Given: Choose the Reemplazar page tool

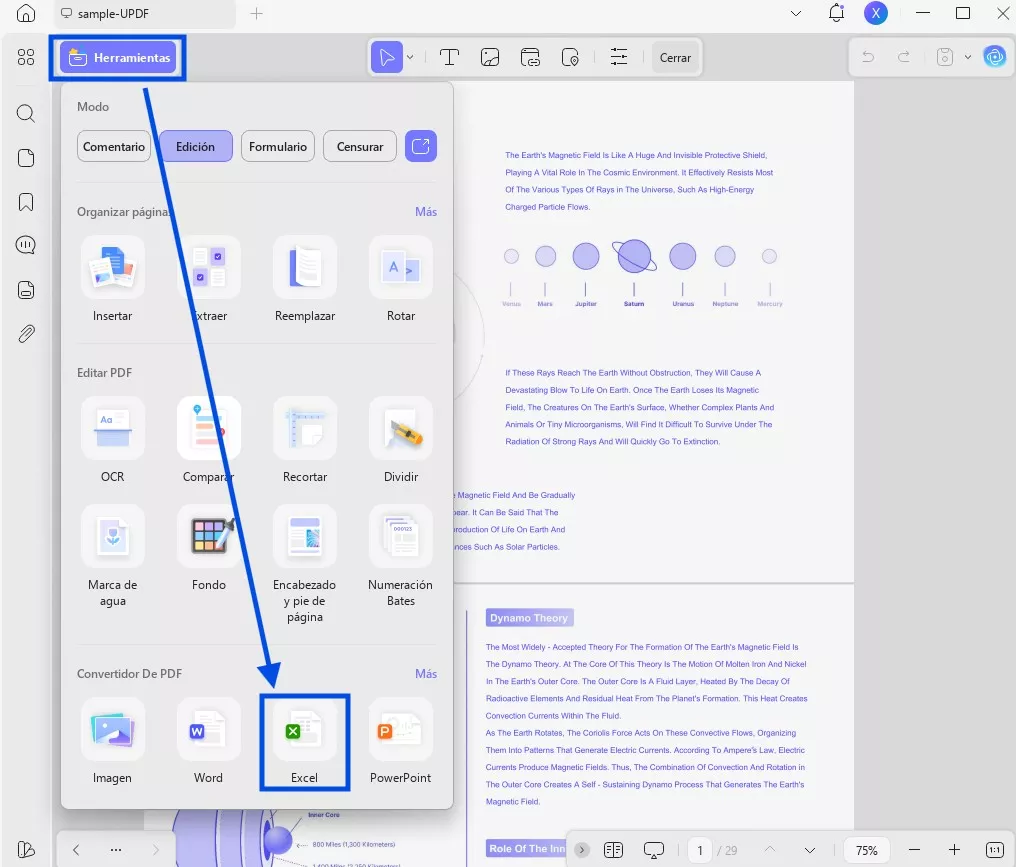Looking at the screenshot, I should [x=305, y=280].
